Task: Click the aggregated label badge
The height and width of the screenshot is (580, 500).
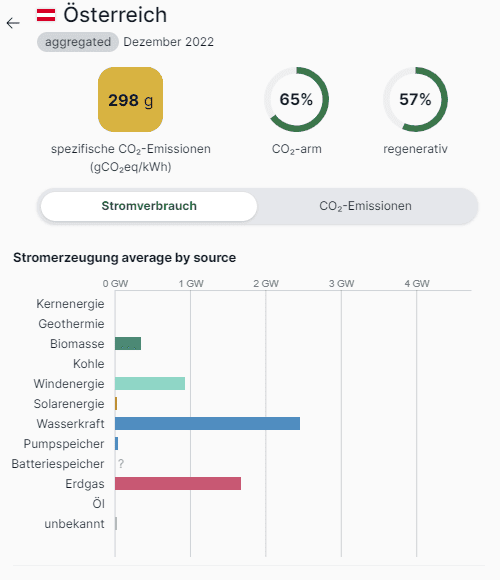Action: coord(78,42)
